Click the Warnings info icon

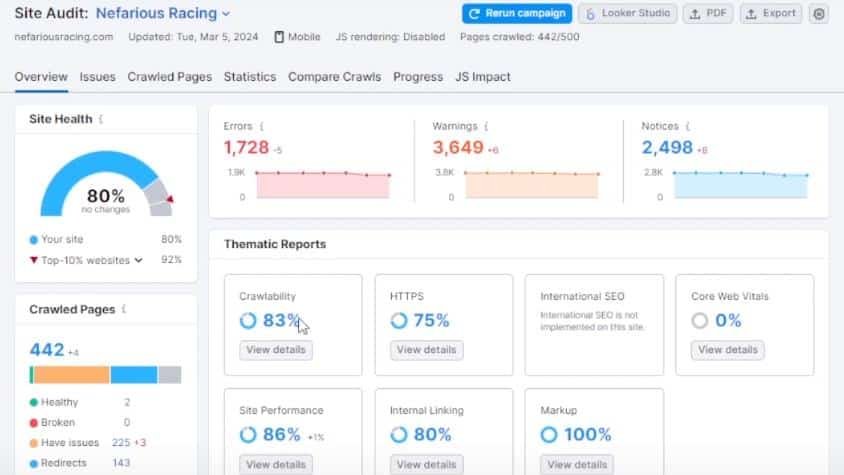point(486,126)
